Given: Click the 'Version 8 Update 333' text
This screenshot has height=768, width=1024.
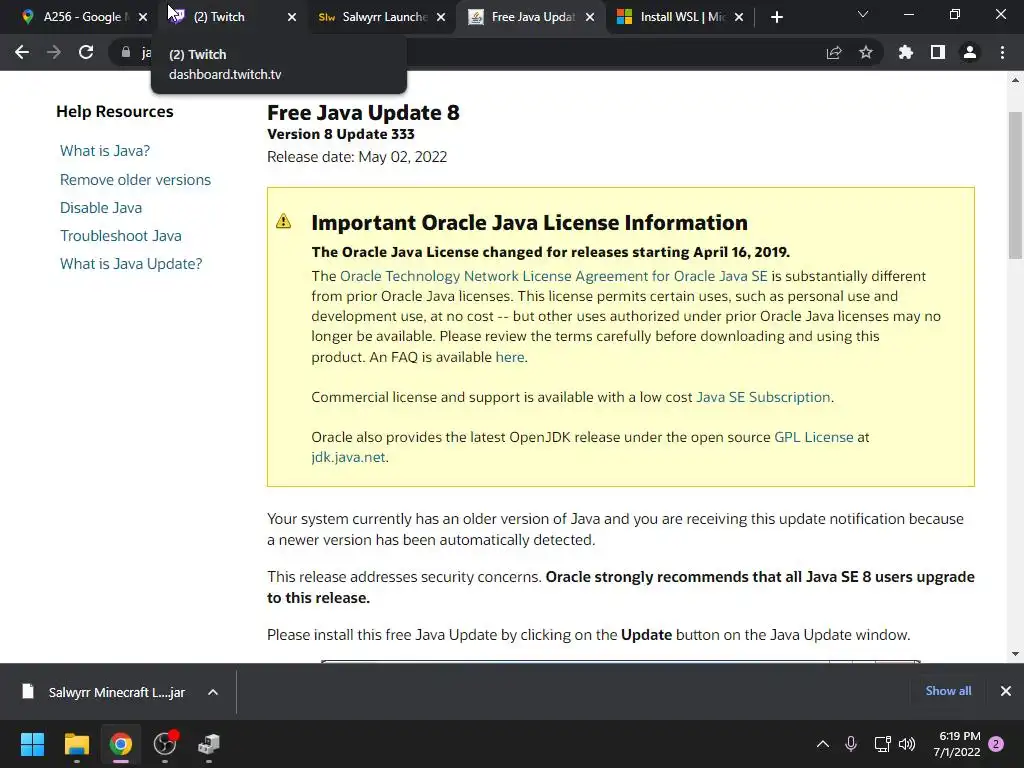Looking at the screenshot, I should click(x=341, y=134).
